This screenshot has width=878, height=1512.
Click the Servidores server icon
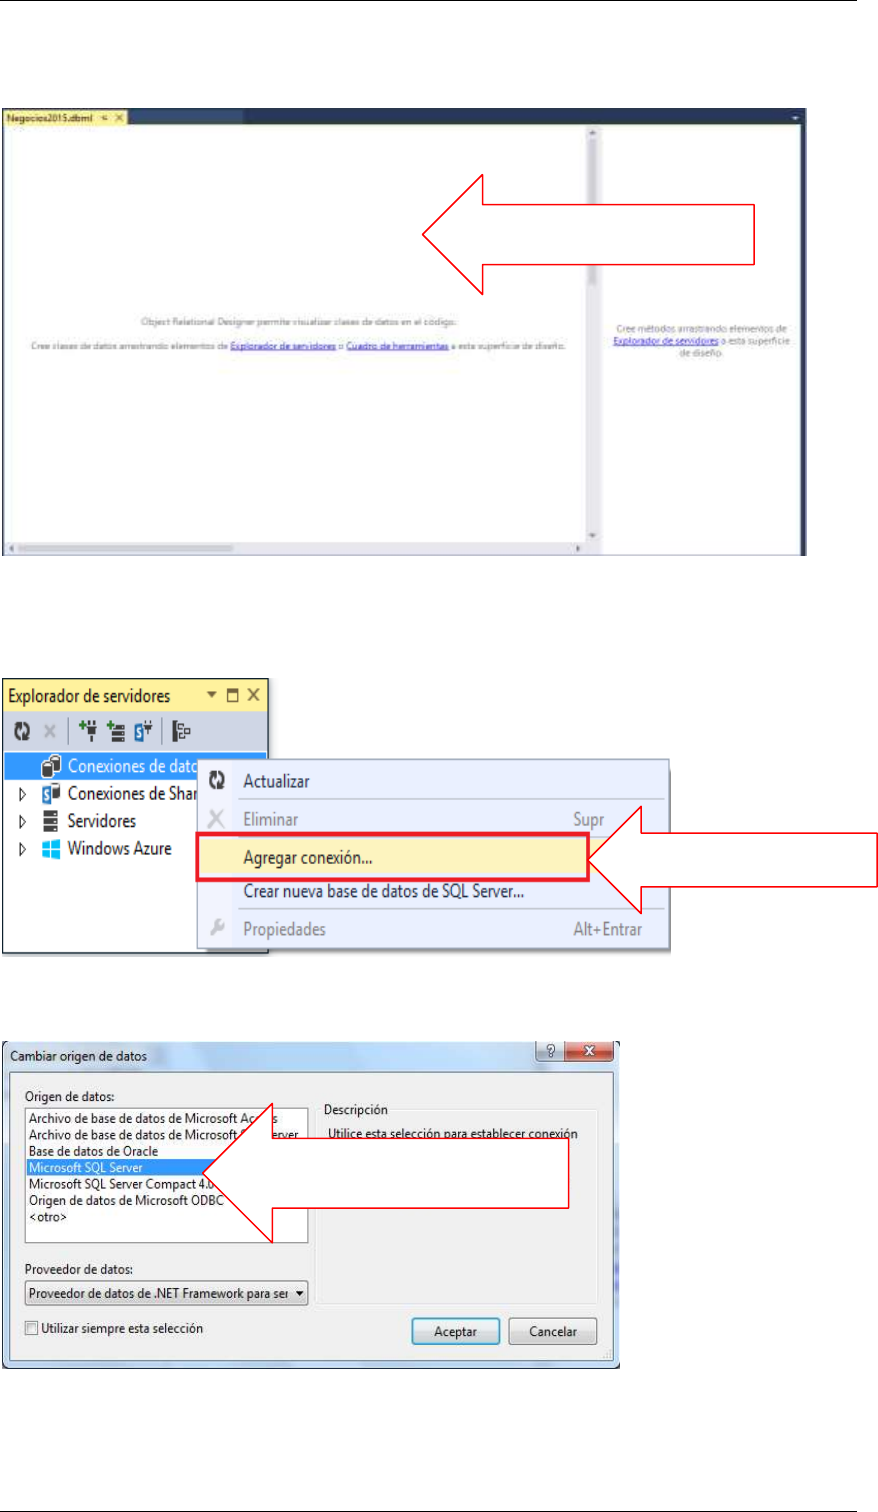pos(51,821)
